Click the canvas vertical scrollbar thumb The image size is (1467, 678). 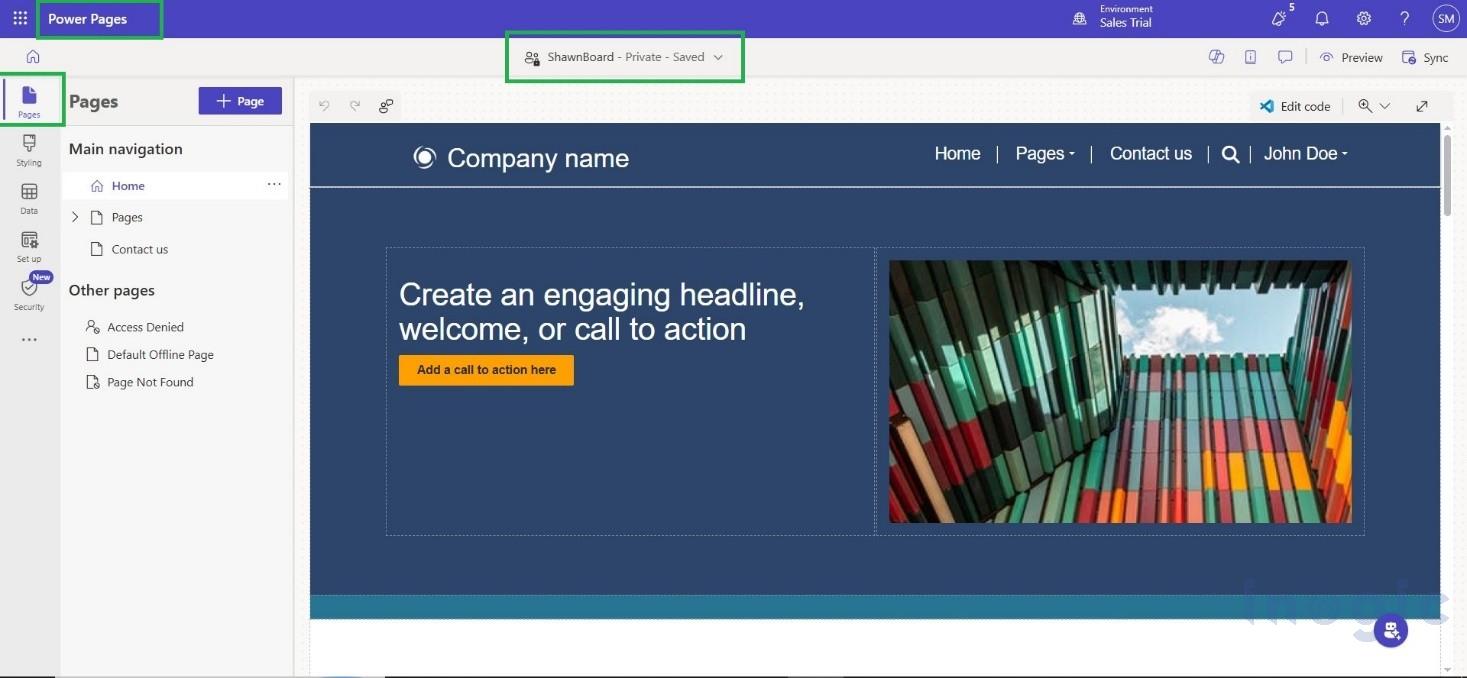click(1447, 175)
